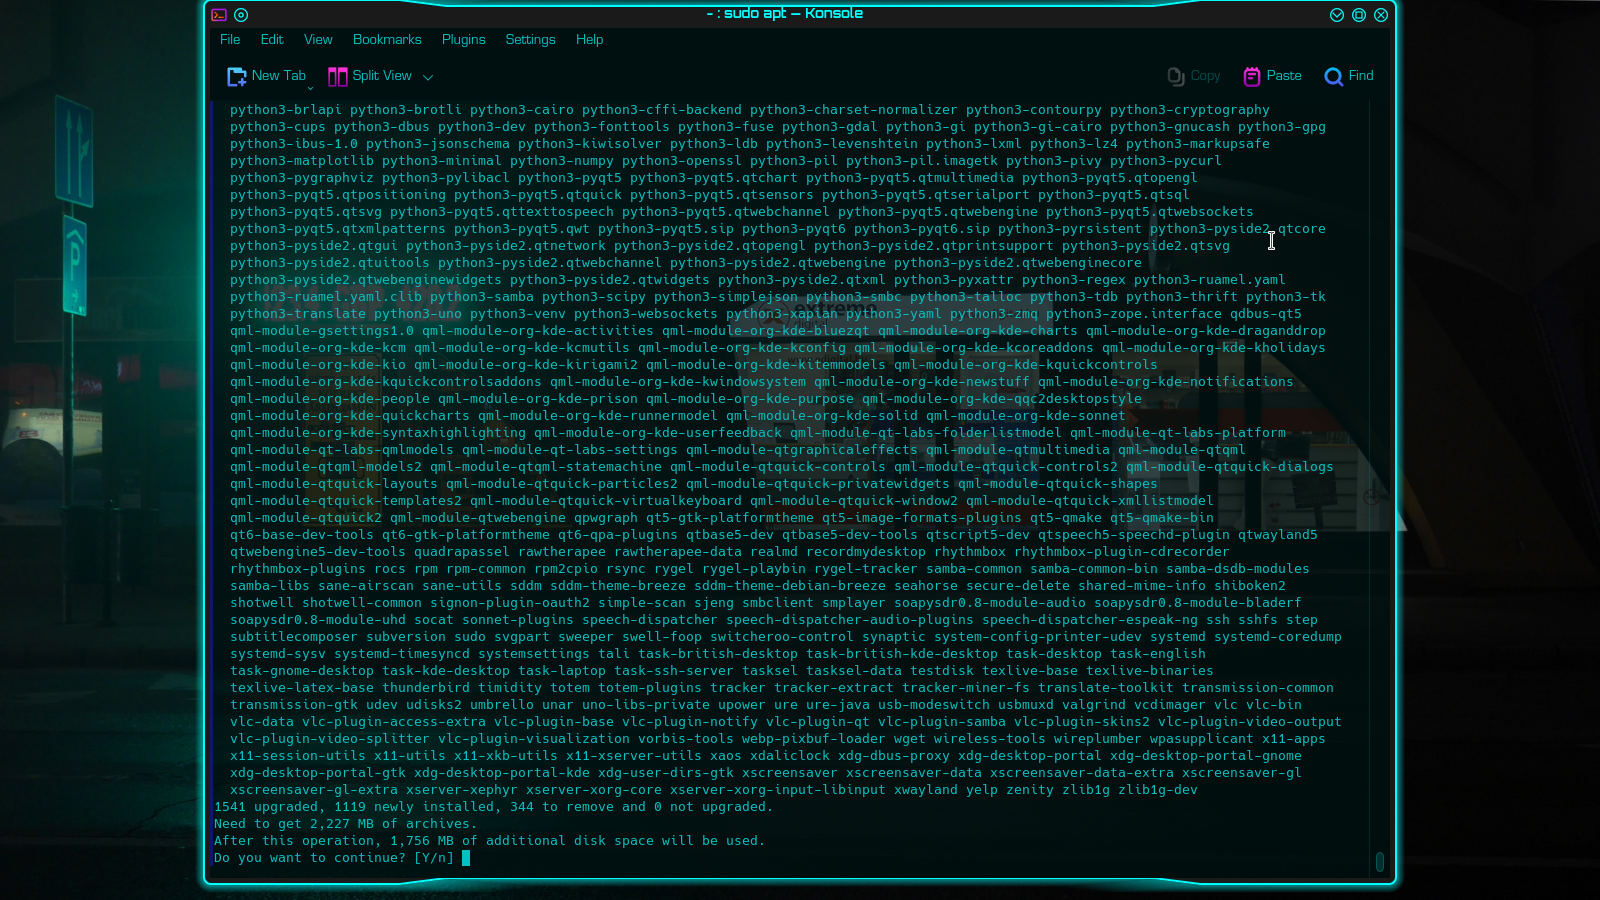Click the New Tab toolbar icon

(237, 76)
